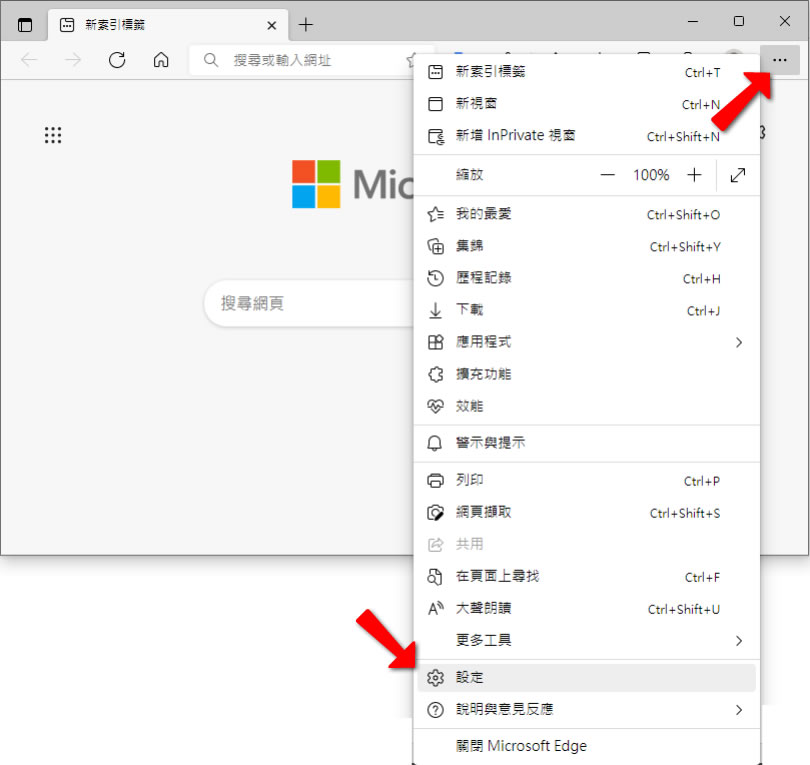Open 擴充功能 extensions
Screen dimensions: 810x765
coord(587,374)
